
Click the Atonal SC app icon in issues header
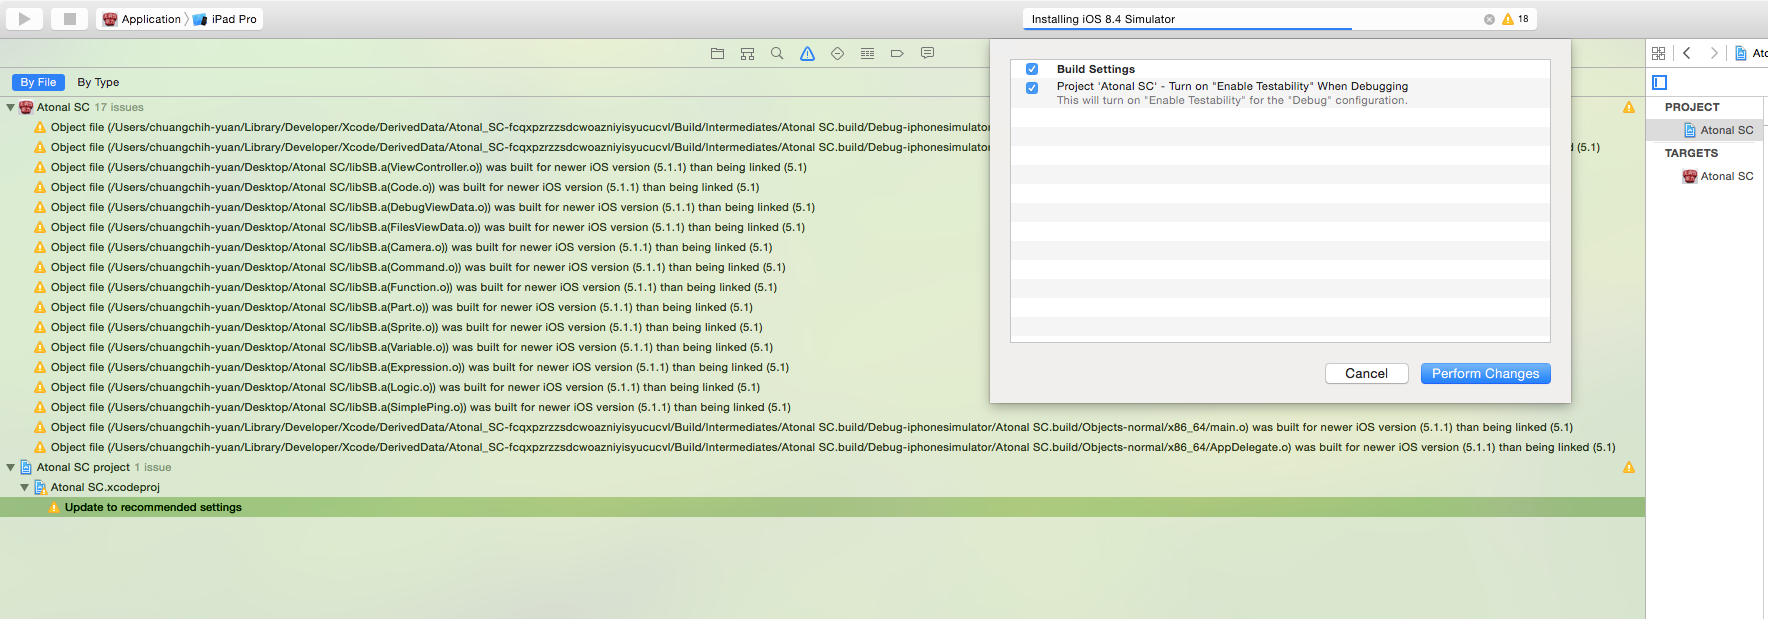tap(26, 107)
